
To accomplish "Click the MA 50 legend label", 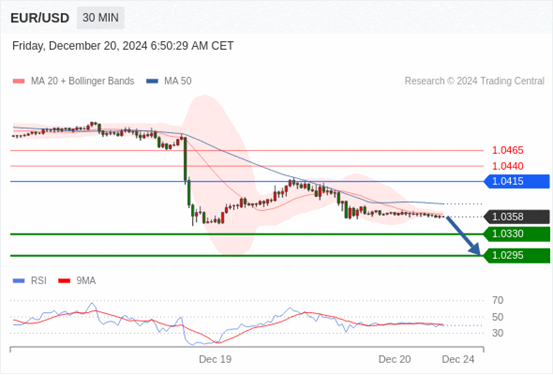I will tap(178, 81).
